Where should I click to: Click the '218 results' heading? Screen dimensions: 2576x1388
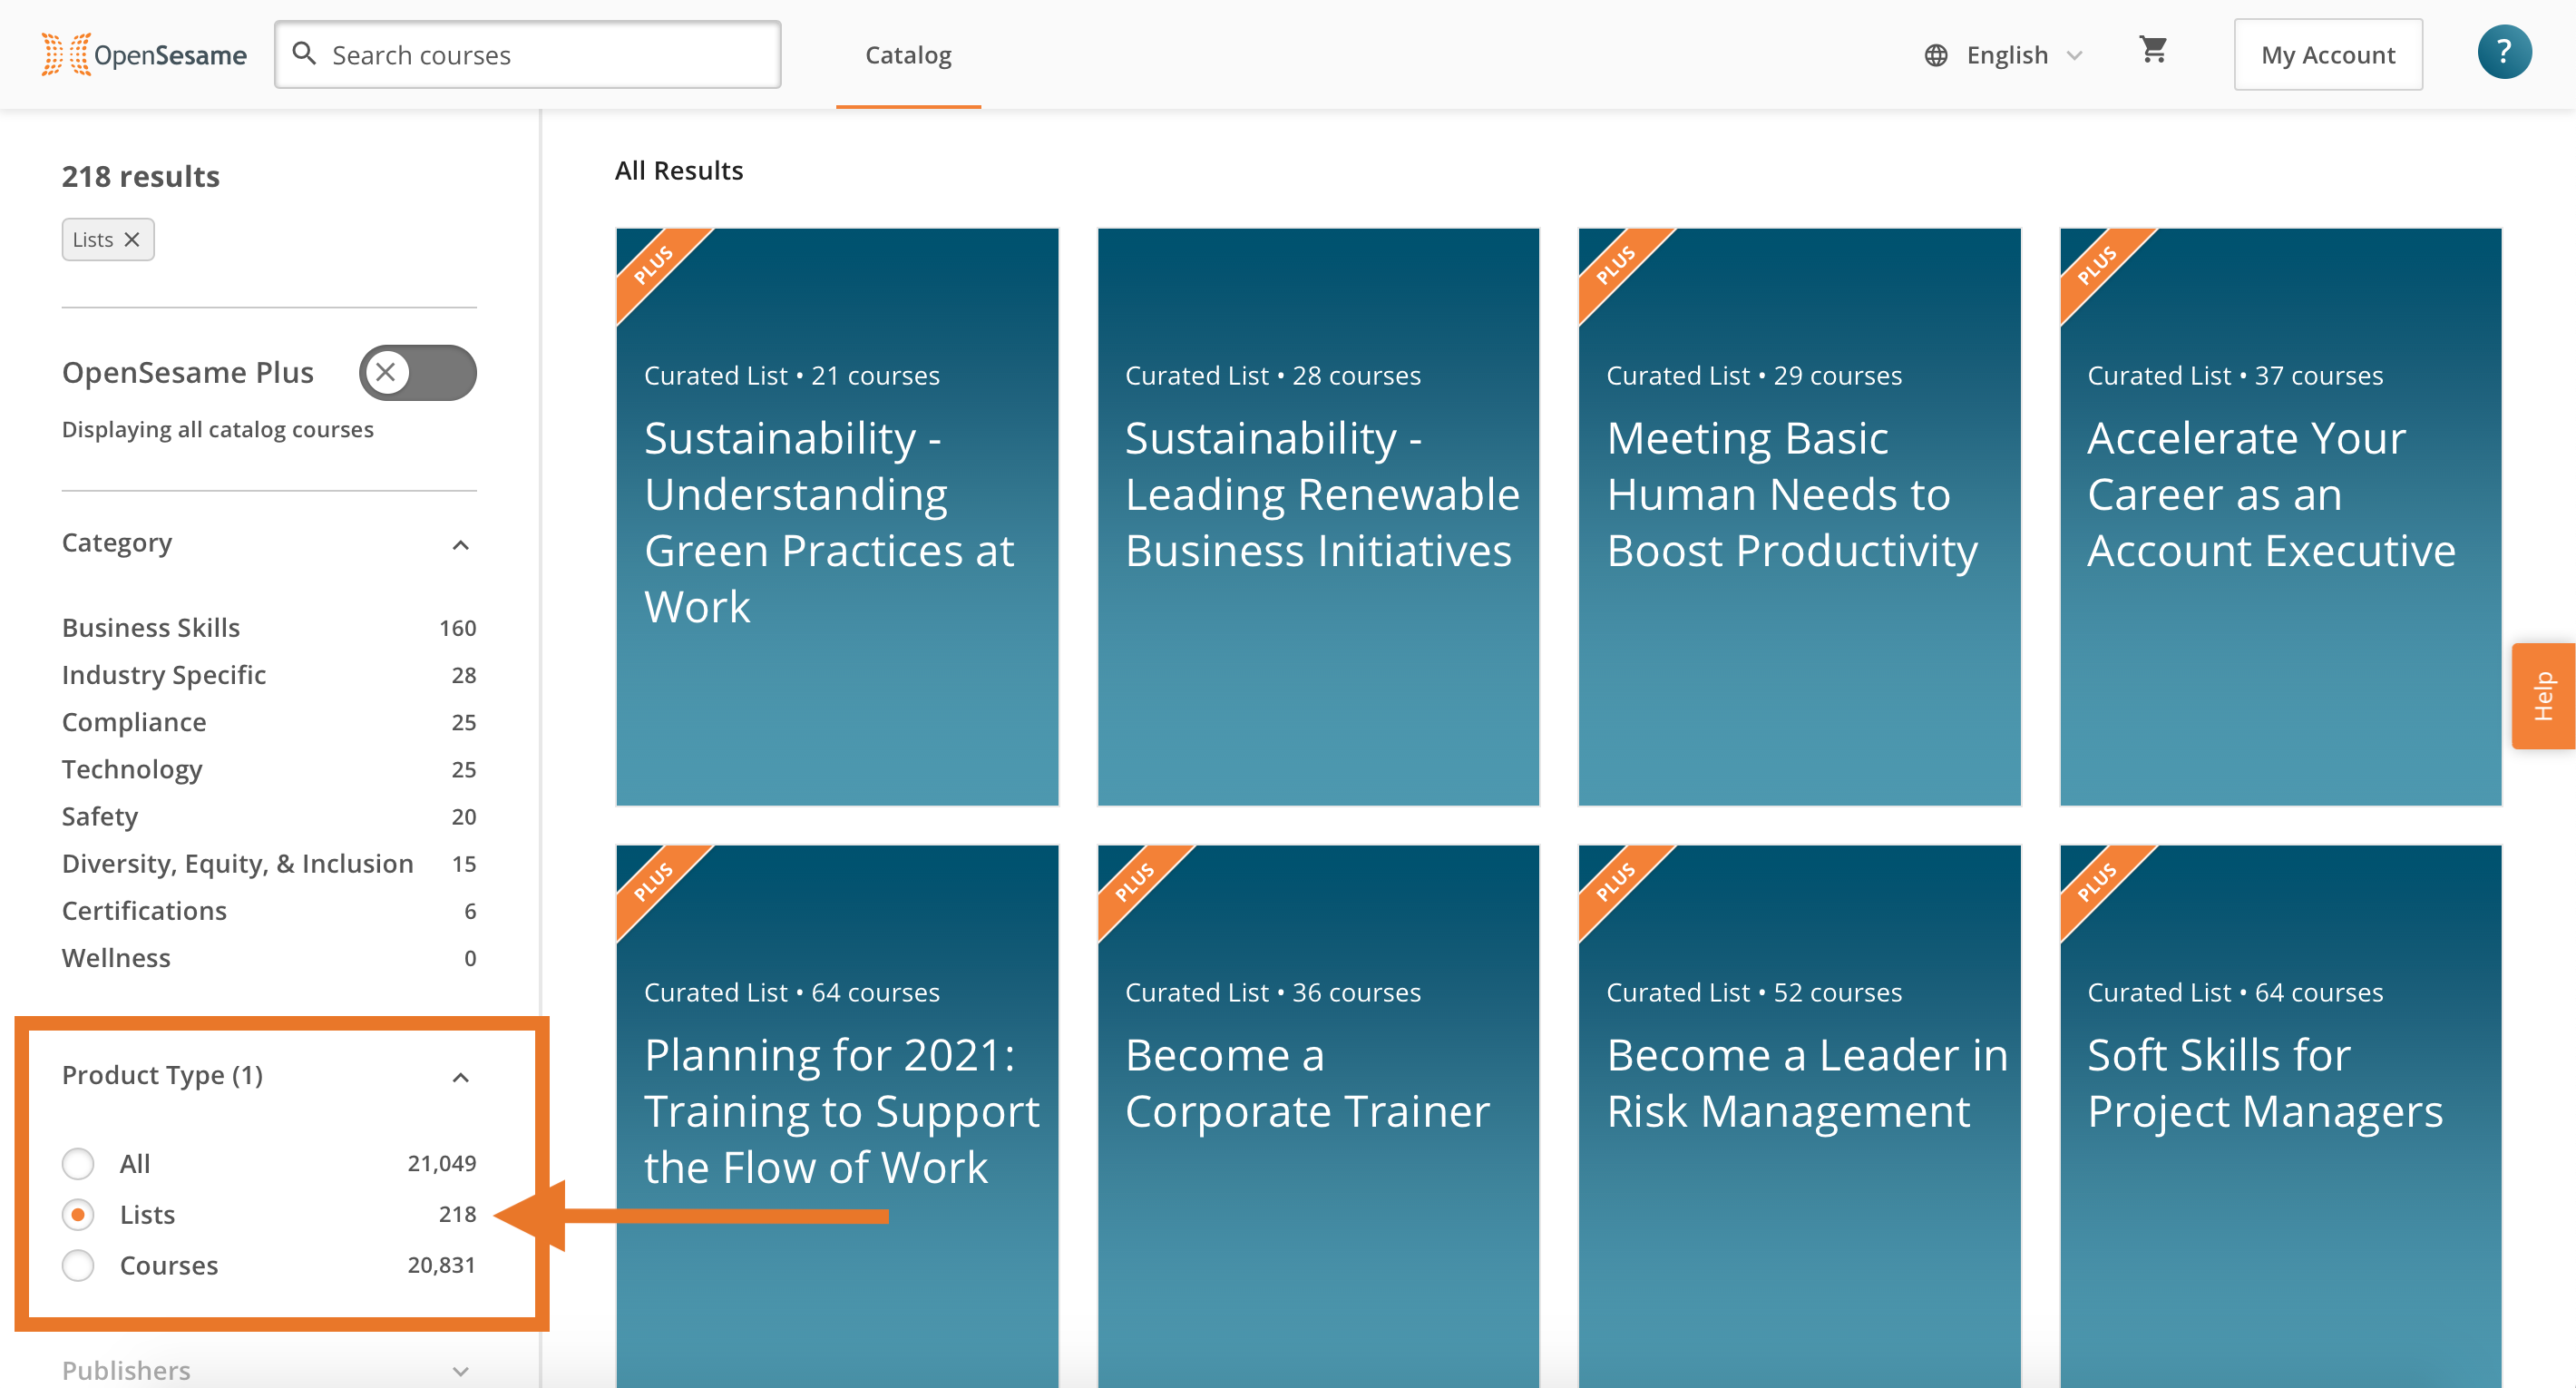pos(141,176)
